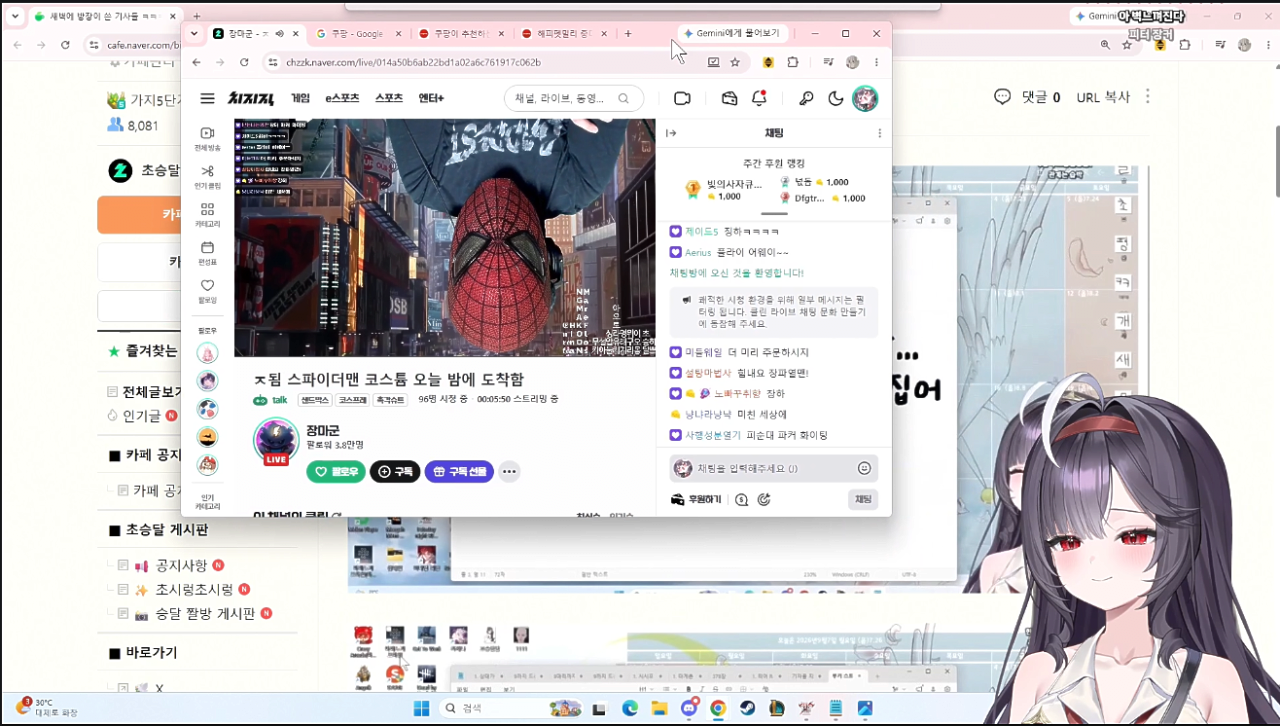This screenshot has width=1280, height=726.
Task: Click URL 복사 on the cafe page
Action: (x=1103, y=97)
